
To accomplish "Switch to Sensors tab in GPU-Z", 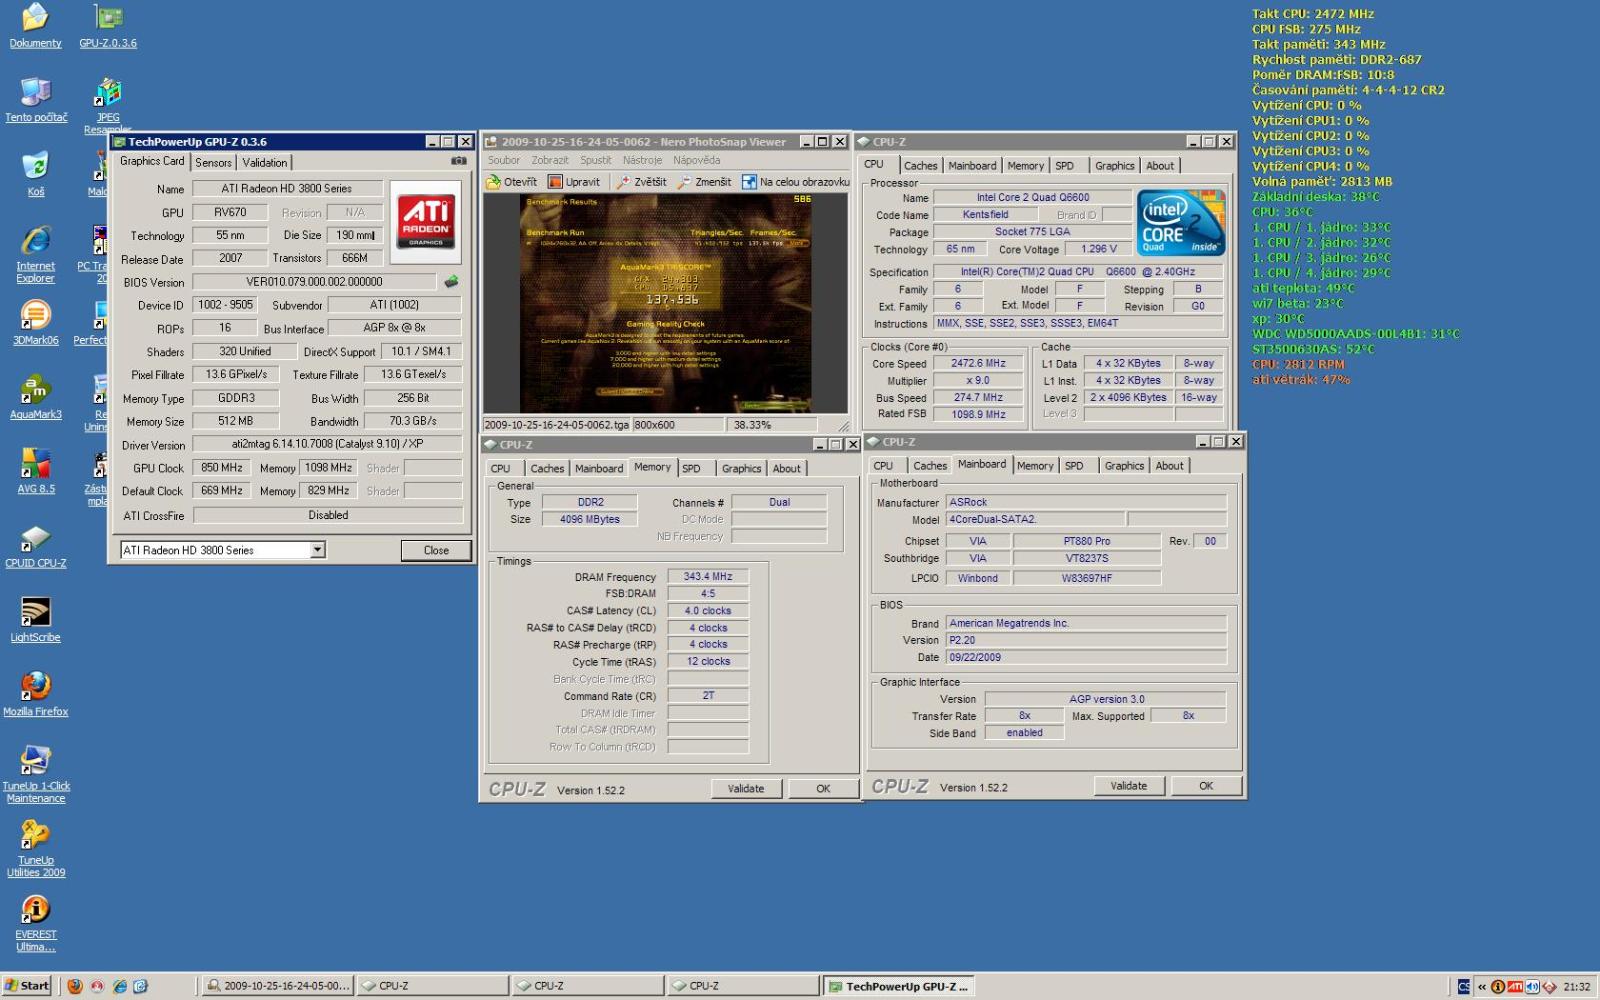I will (213, 162).
